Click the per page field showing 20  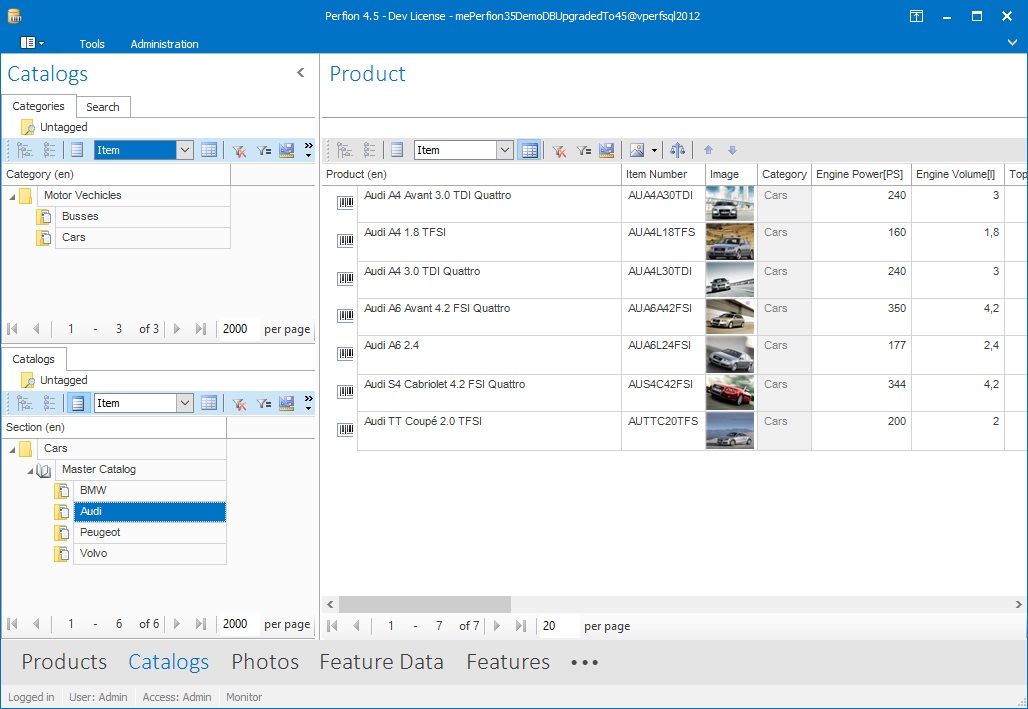(x=559, y=626)
